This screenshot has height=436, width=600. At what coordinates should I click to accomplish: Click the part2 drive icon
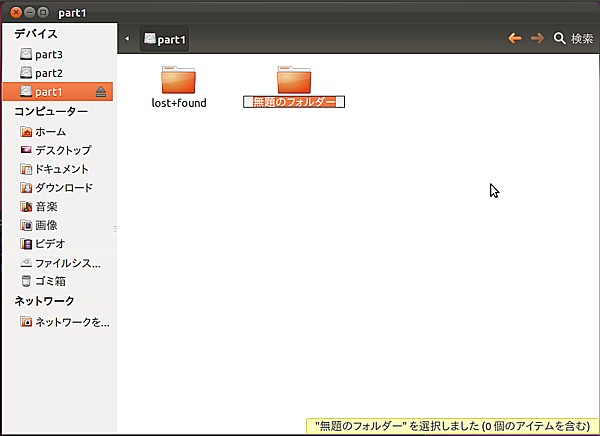click(26, 72)
